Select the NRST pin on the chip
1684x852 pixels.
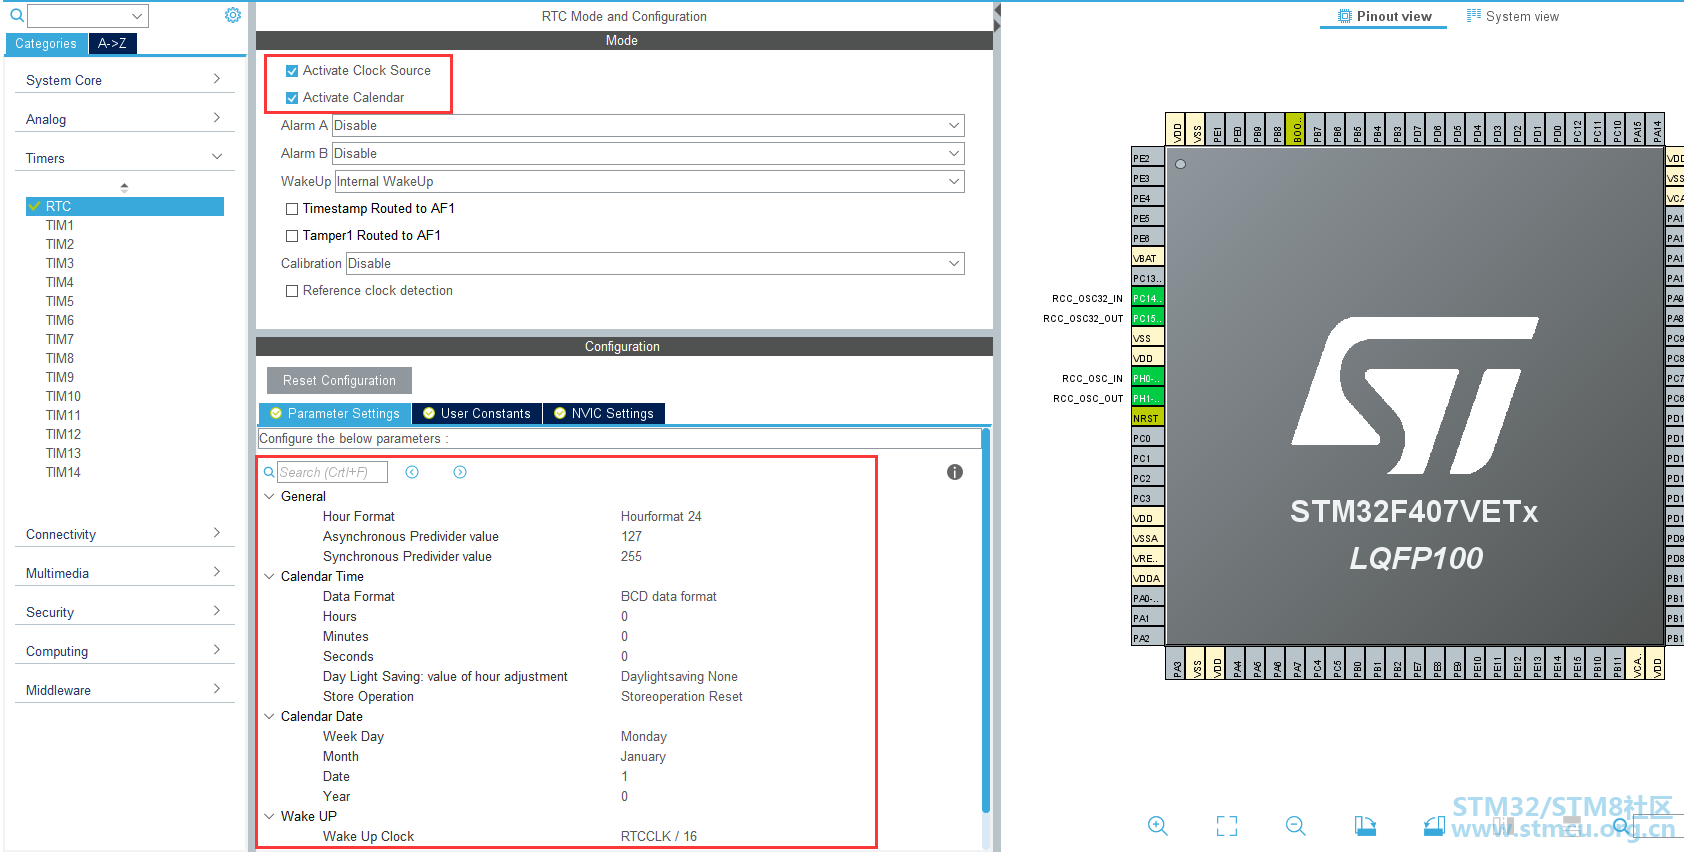point(1147,418)
